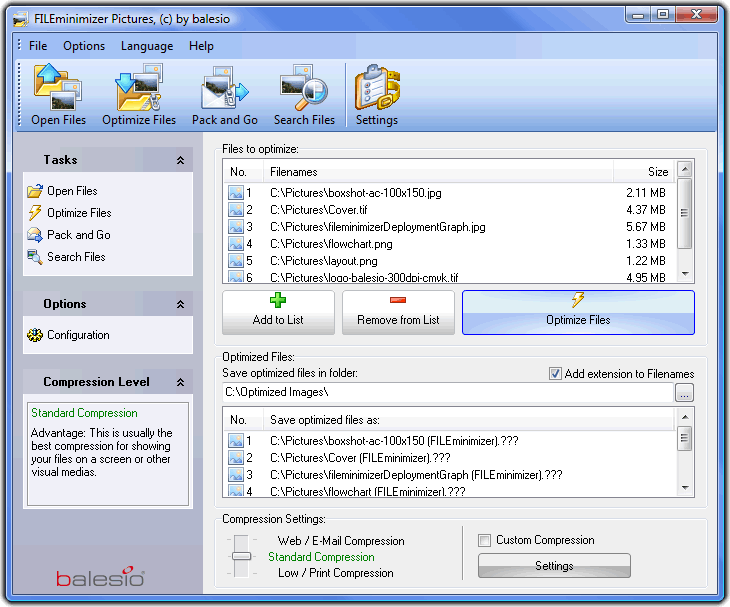The width and height of the screenshot is (730, 607).
Task: Click image icon of Cover.tif row
Action: coord(236,210)
